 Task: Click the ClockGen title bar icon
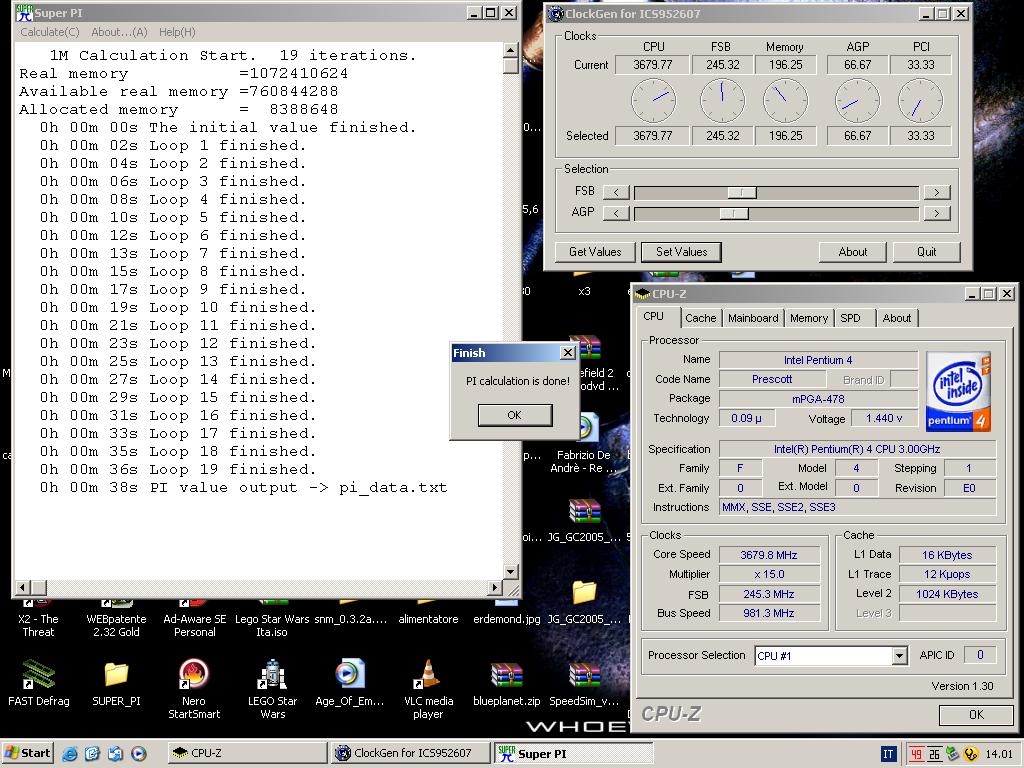(x=556, y=13)
